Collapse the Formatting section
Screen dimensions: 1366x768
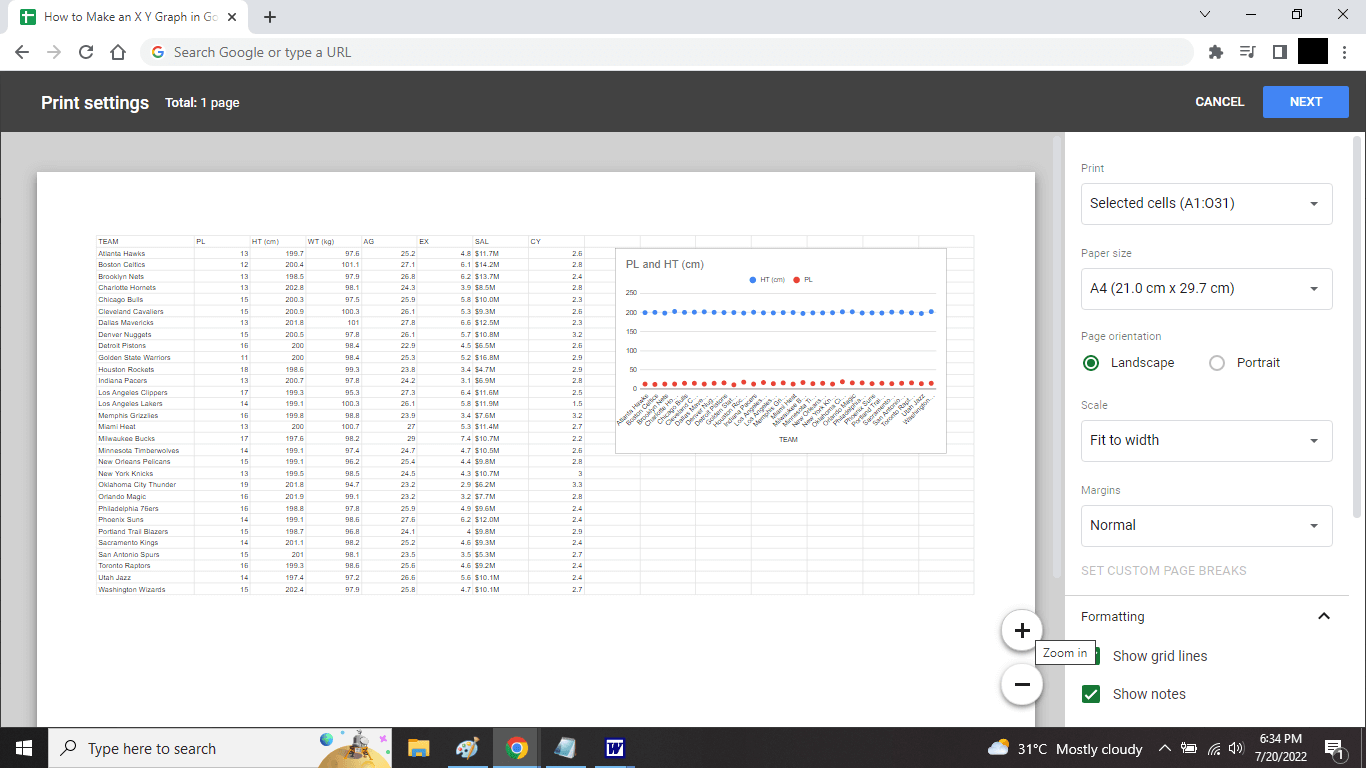[1324, 616]
